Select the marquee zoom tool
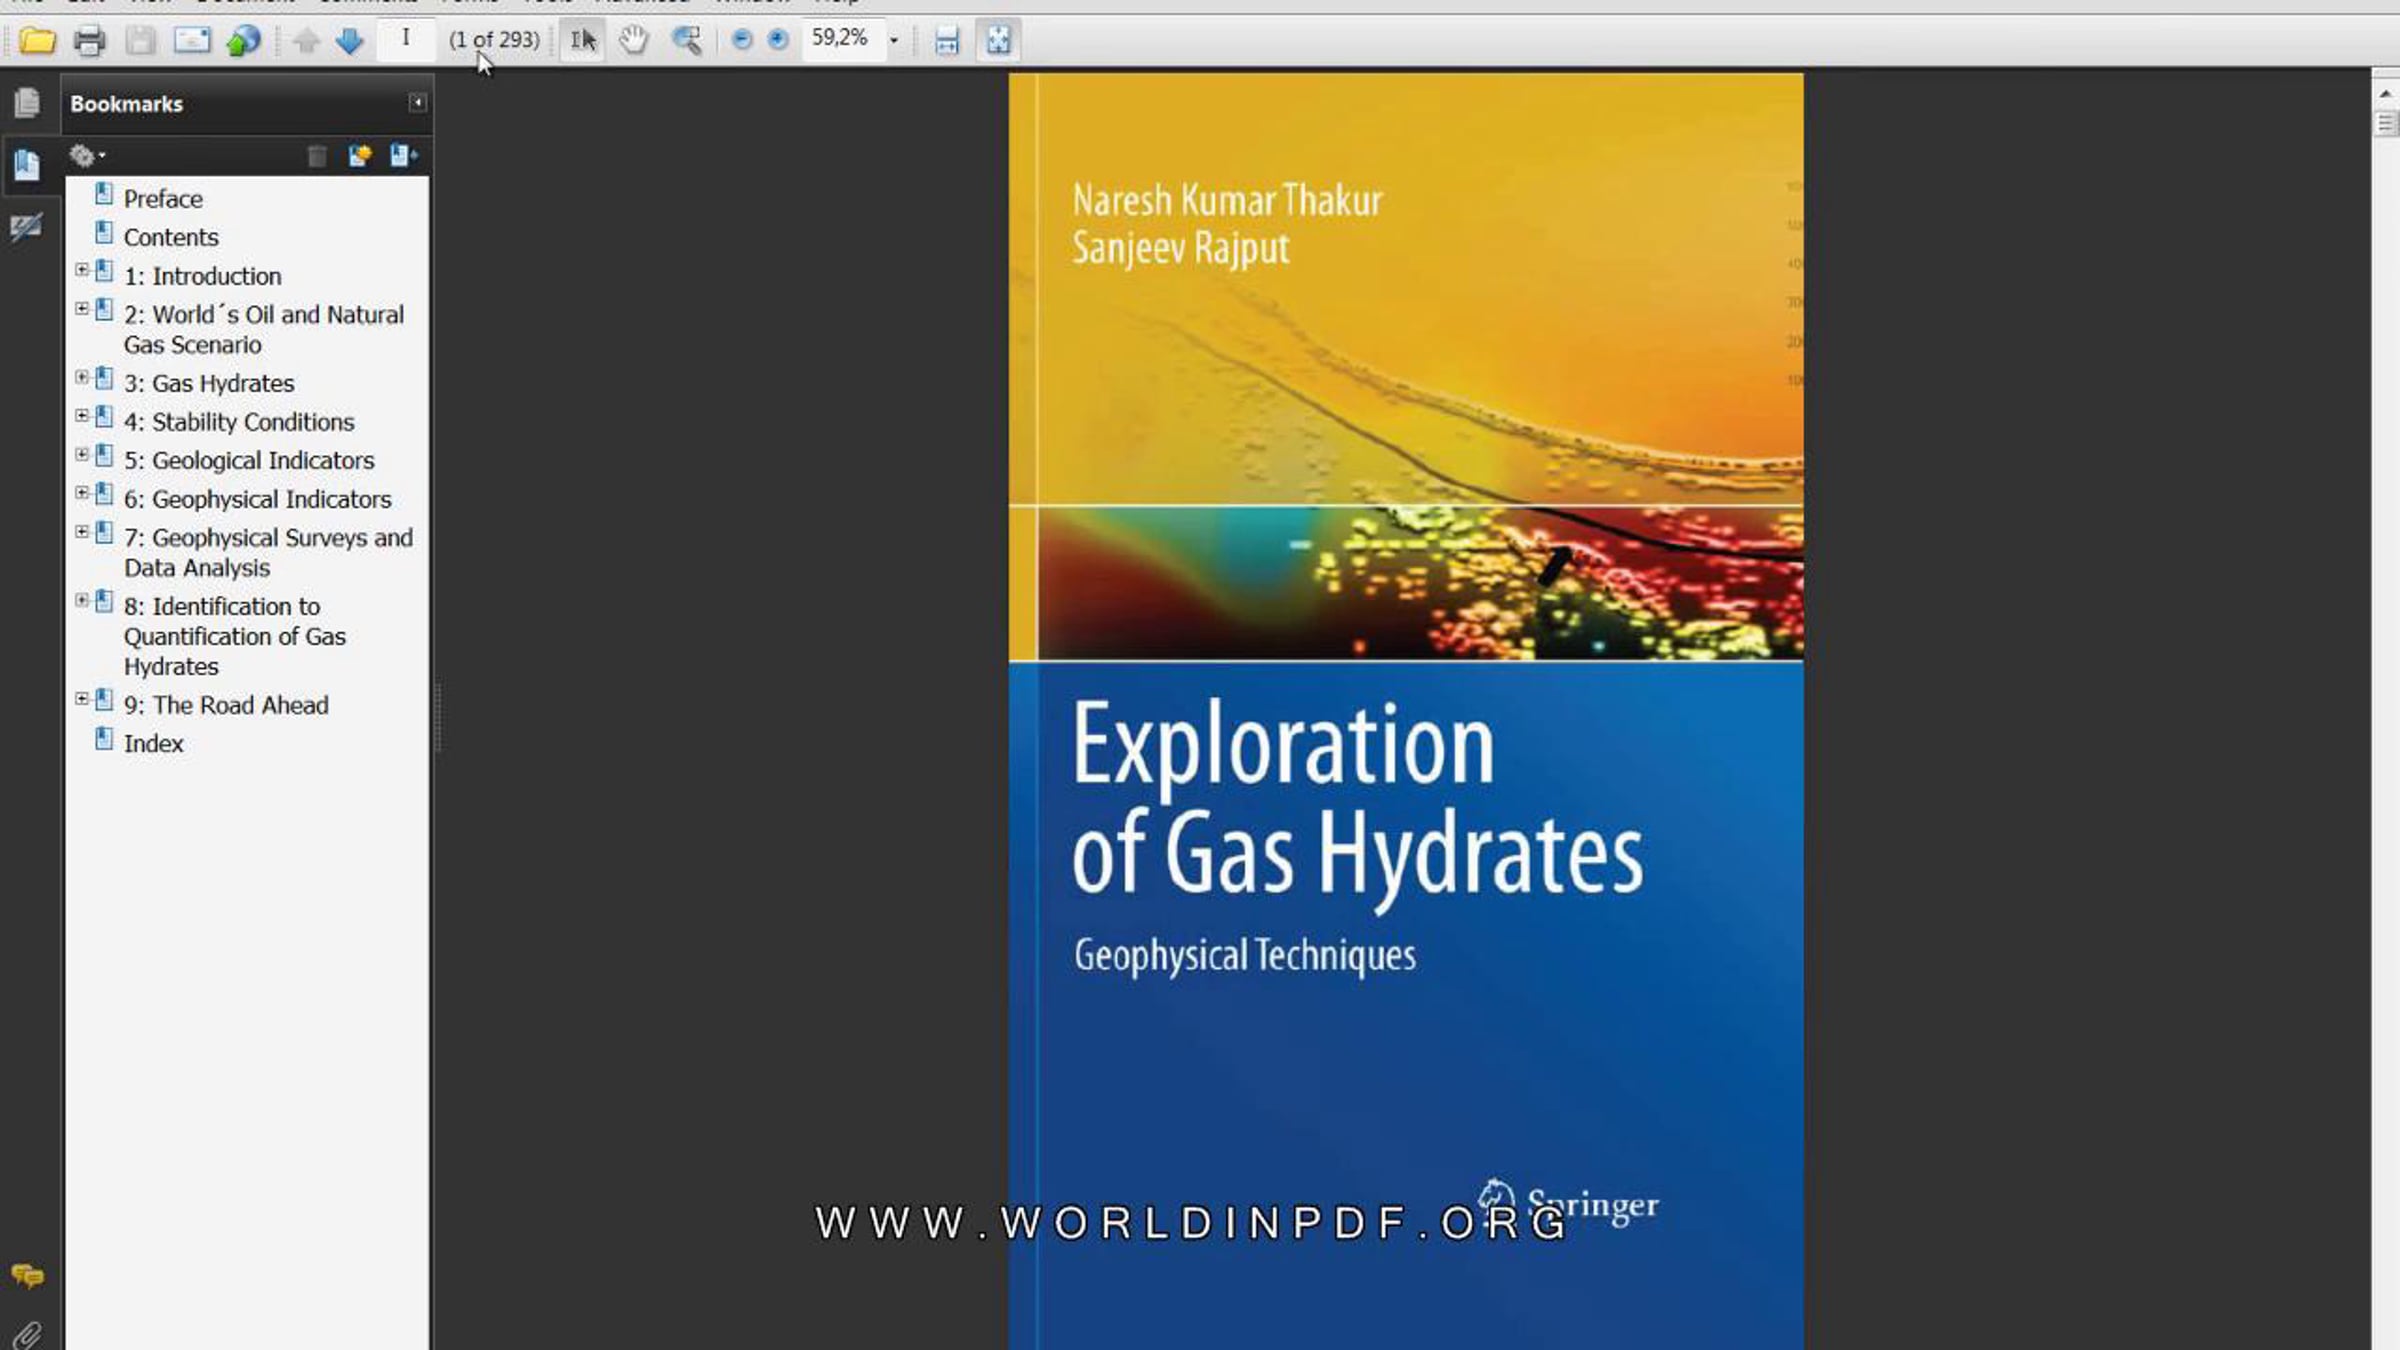The width and height of the screenshot is (2400, 1350). [687, 41]
